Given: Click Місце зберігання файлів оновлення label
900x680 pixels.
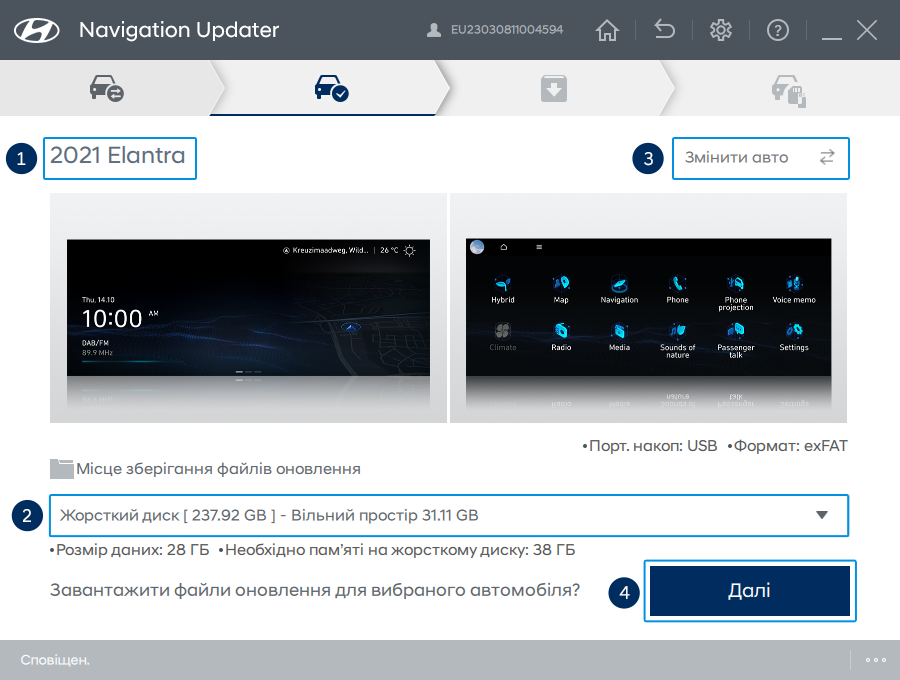Looking at the screenshot, I should [219, 469].
